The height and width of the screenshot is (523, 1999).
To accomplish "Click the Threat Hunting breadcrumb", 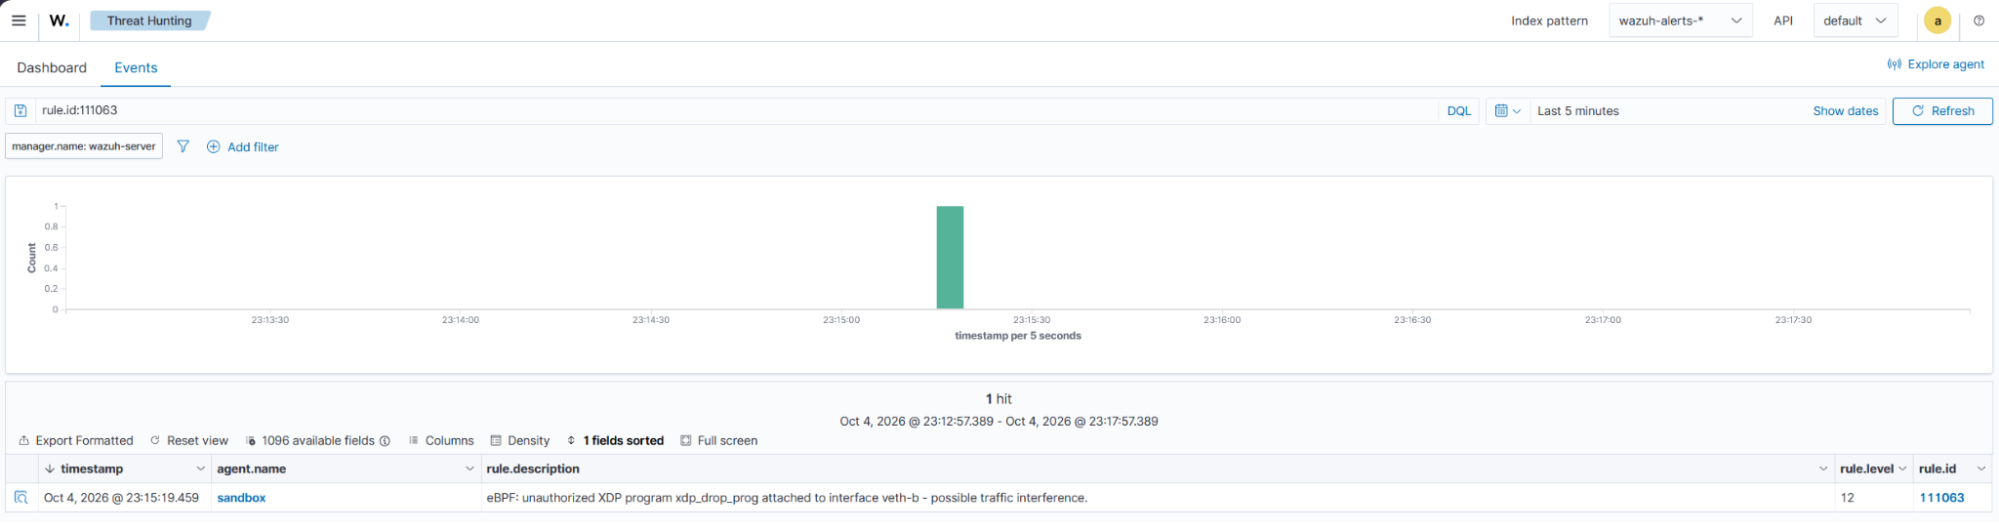I will pyautogui.click(x=149, y=20).
